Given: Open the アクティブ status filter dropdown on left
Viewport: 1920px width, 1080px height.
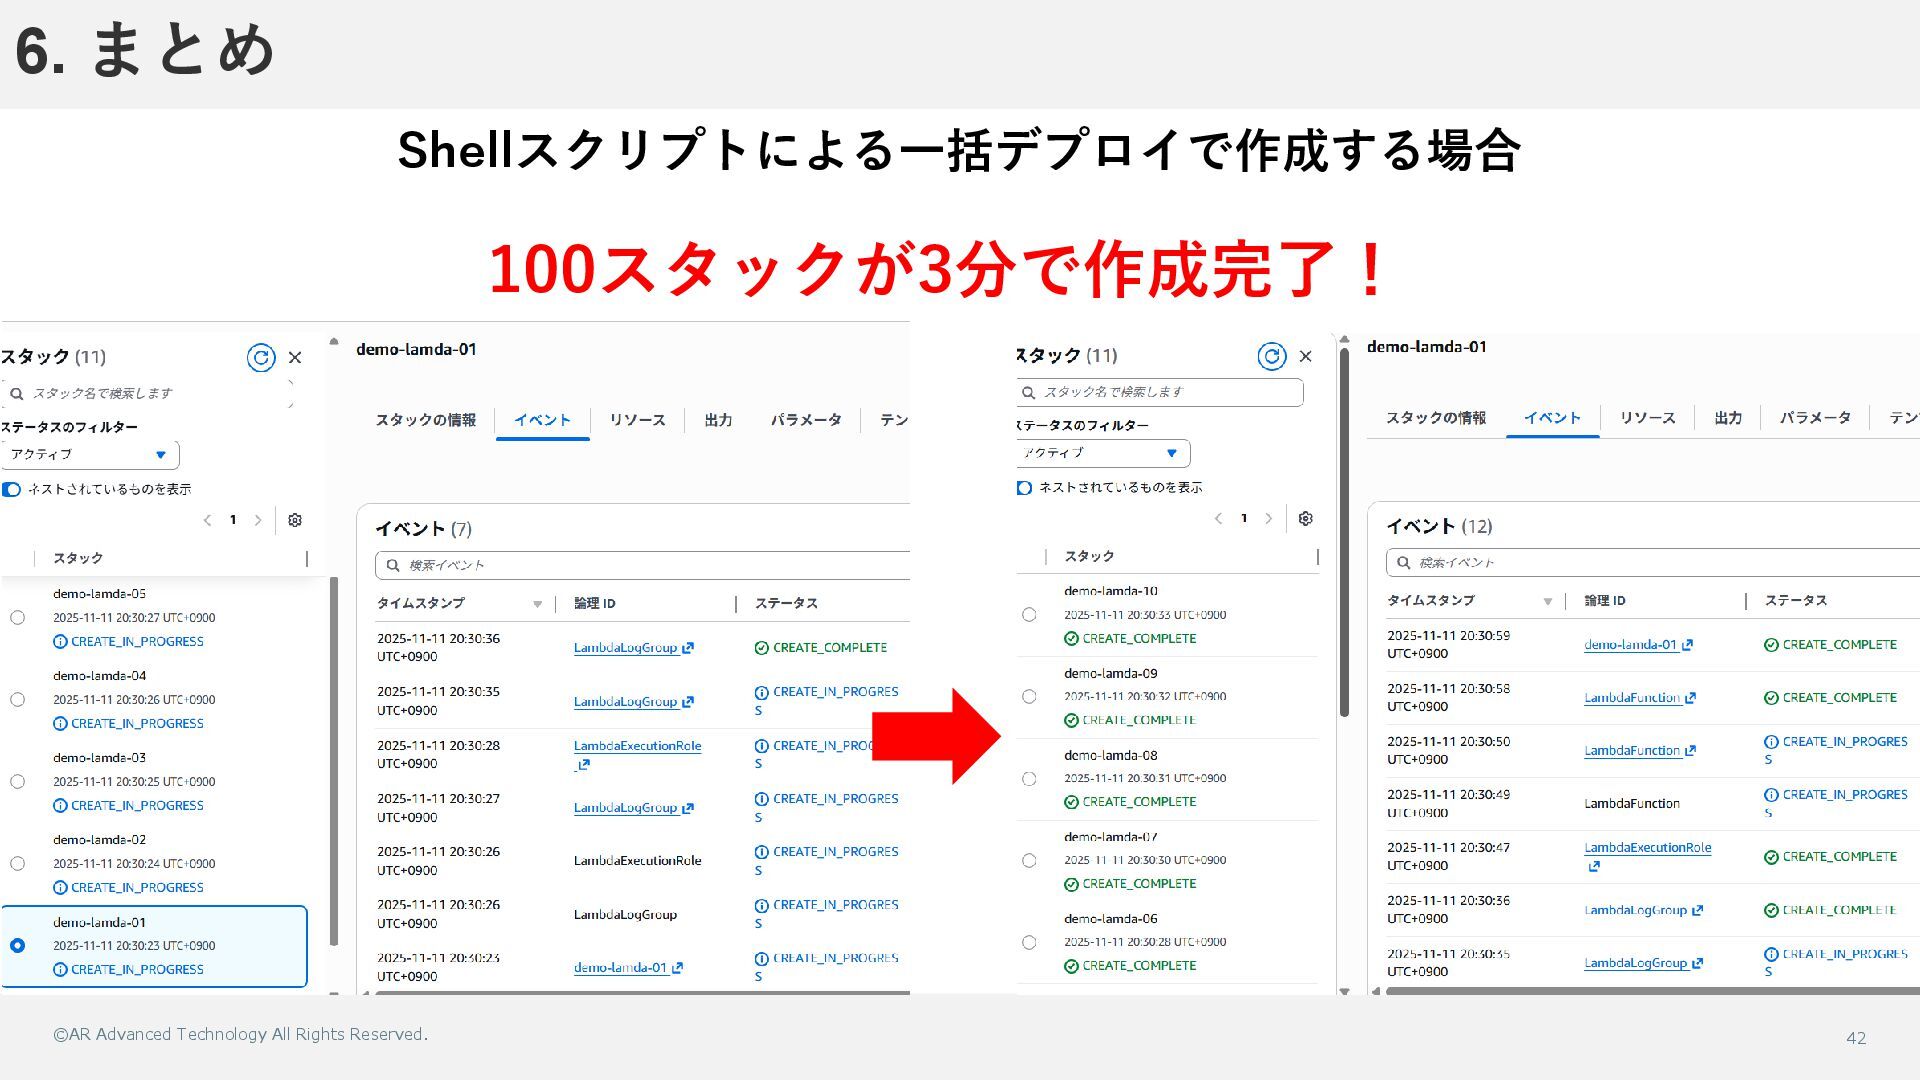Looking at the screenshot, I should pyautogui.click(x=90, y=455).
